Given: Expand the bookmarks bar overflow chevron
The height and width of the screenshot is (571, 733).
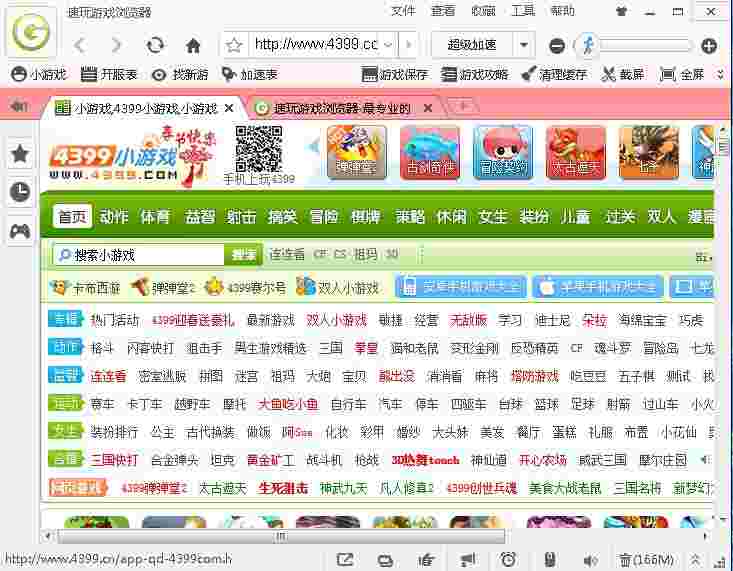Looking at the screenshot, I should (720, 75).
